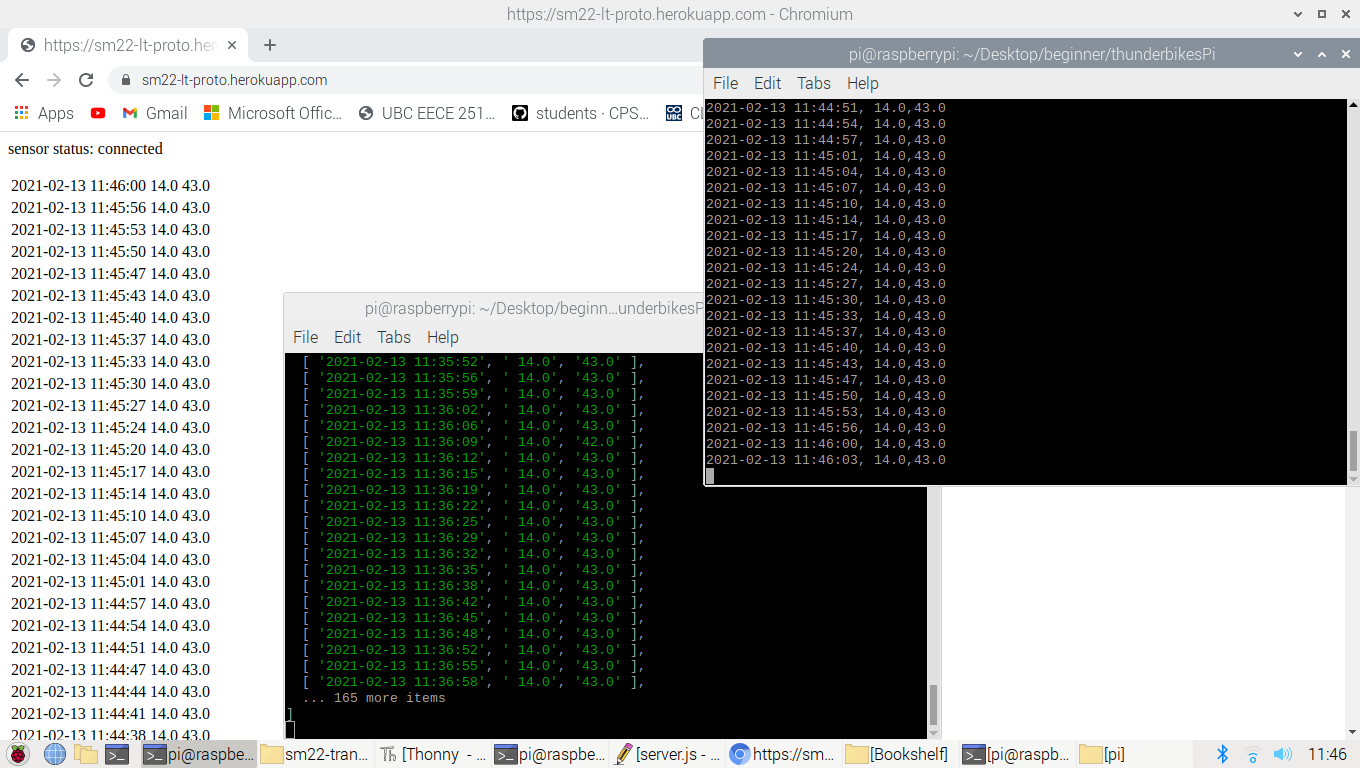The height and width of the screenshot is (768, 1360).
Task: Open the Gmail bookmark
Action: pos(155,113)
